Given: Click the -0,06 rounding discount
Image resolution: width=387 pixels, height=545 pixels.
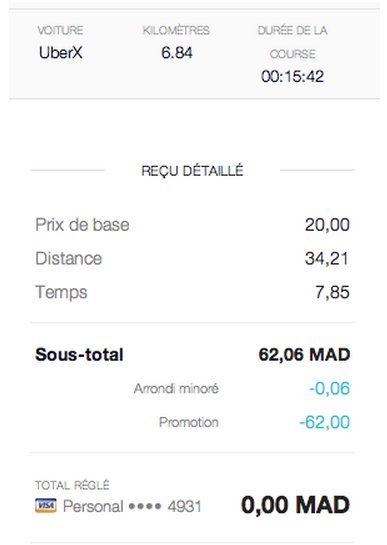Looking at the screenshot, I should point(329,388).
